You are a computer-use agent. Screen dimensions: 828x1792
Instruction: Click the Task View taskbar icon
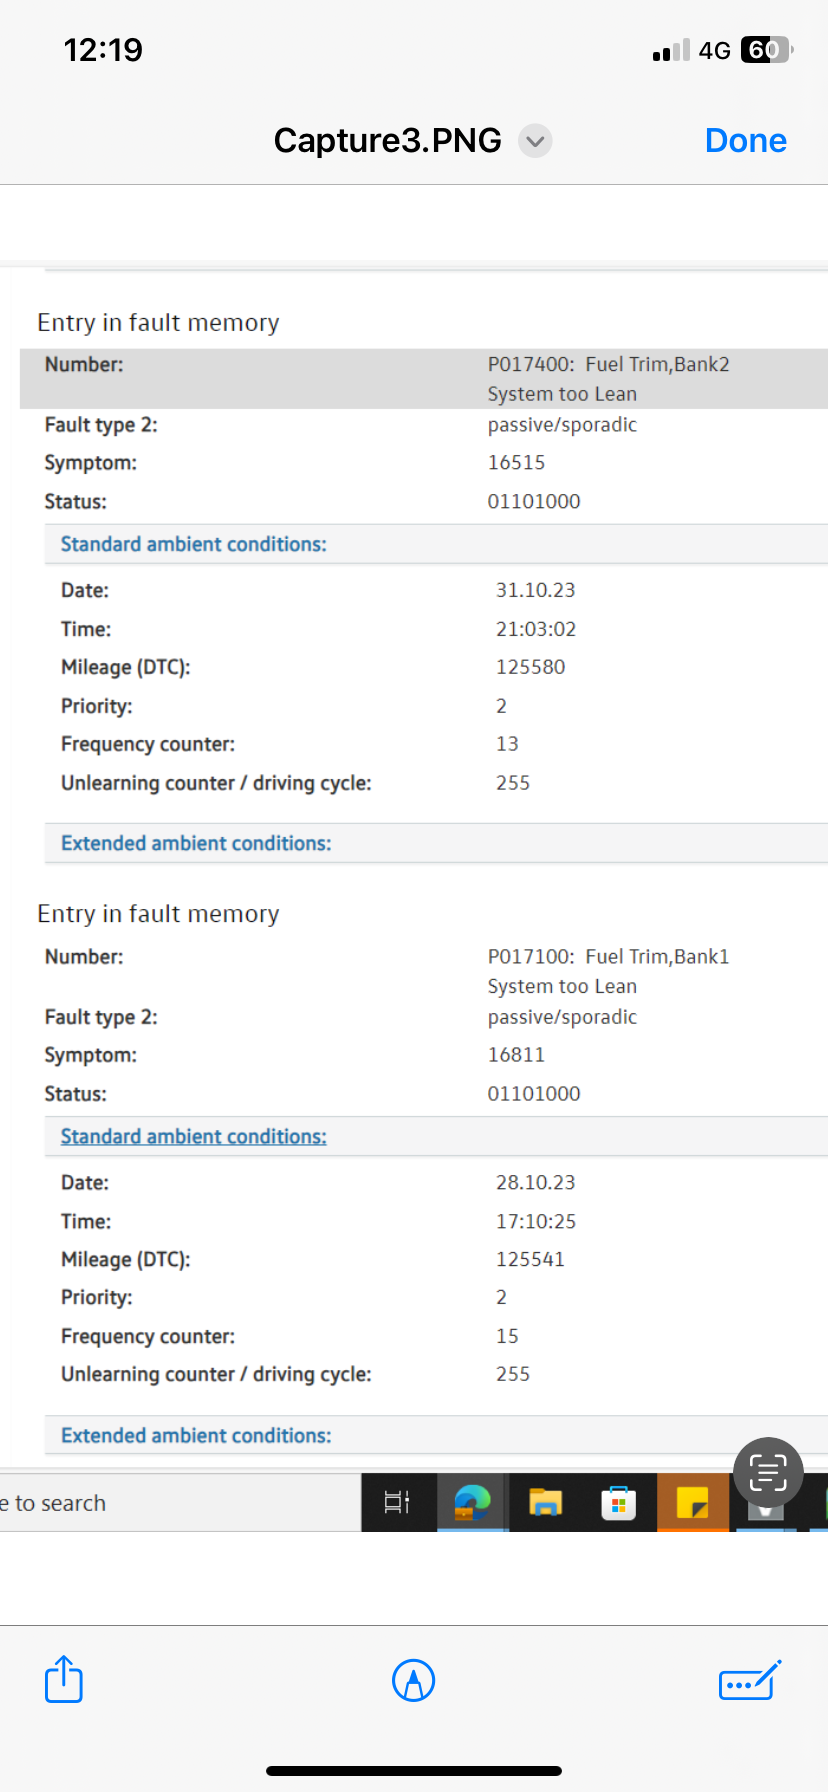pyautogui.click(x=397, y=1502)
